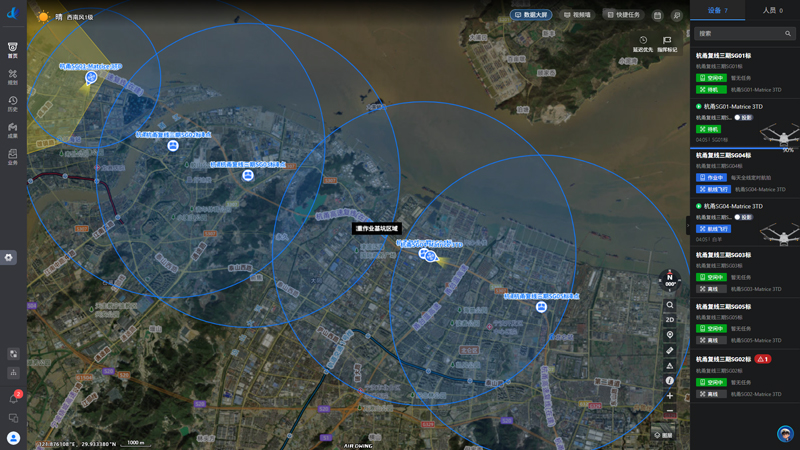Click the SG05 dock marker on map
800x450 pixels.
point(541,307)
